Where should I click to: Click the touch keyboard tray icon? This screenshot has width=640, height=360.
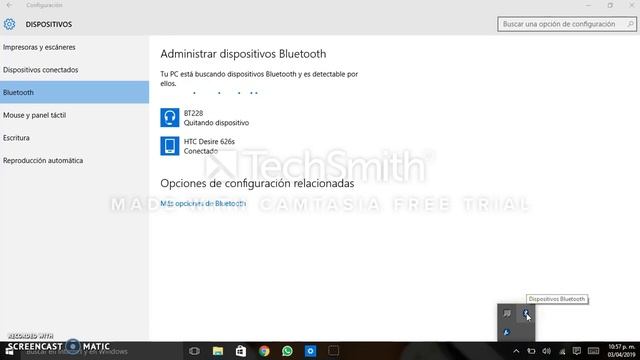pos(593,351)
